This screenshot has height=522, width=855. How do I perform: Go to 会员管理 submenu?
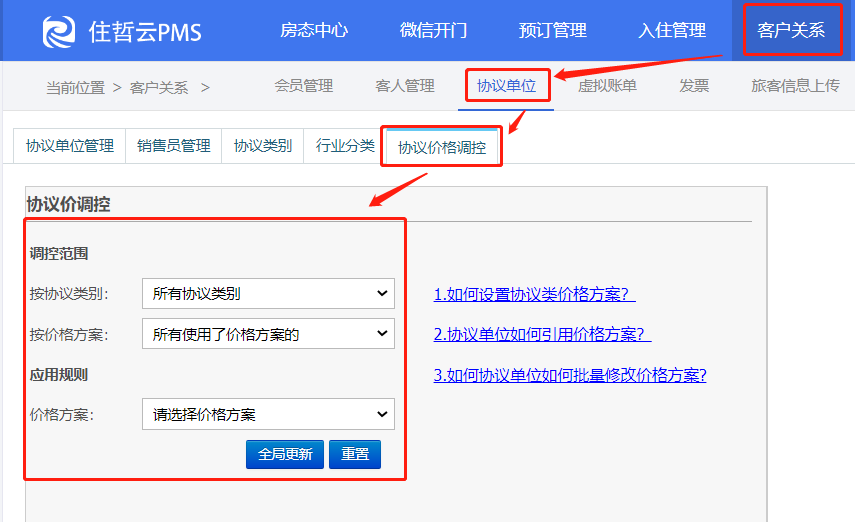pyautogui.click(x=304, y=86)
